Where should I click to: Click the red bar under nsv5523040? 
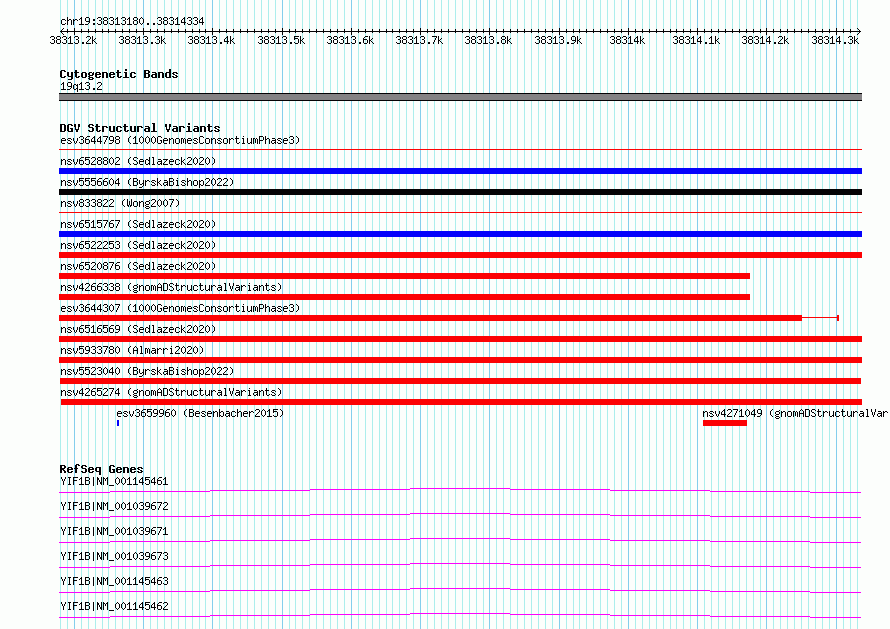click(460, 381)
